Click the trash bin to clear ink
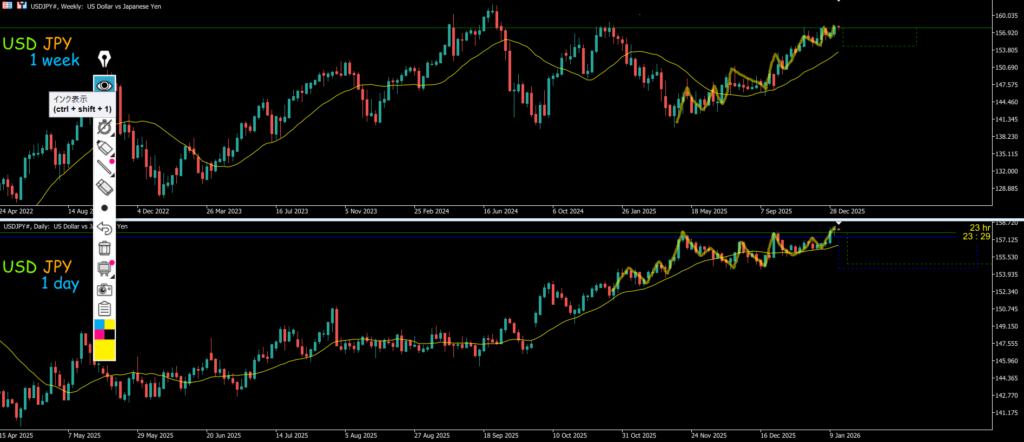 [x=104, y=248]
